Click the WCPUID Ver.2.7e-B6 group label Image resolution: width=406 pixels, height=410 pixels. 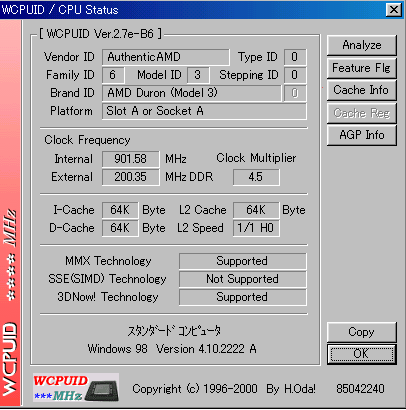point(100,34)
